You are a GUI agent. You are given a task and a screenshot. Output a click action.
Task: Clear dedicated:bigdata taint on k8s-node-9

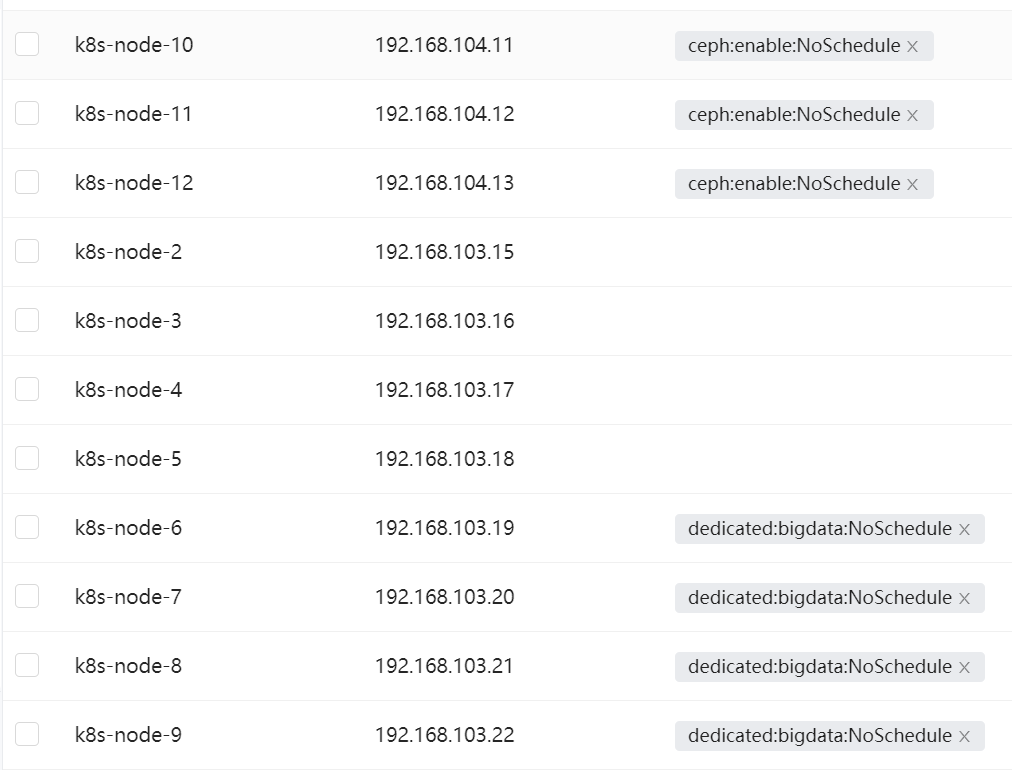tap(964, 736)
